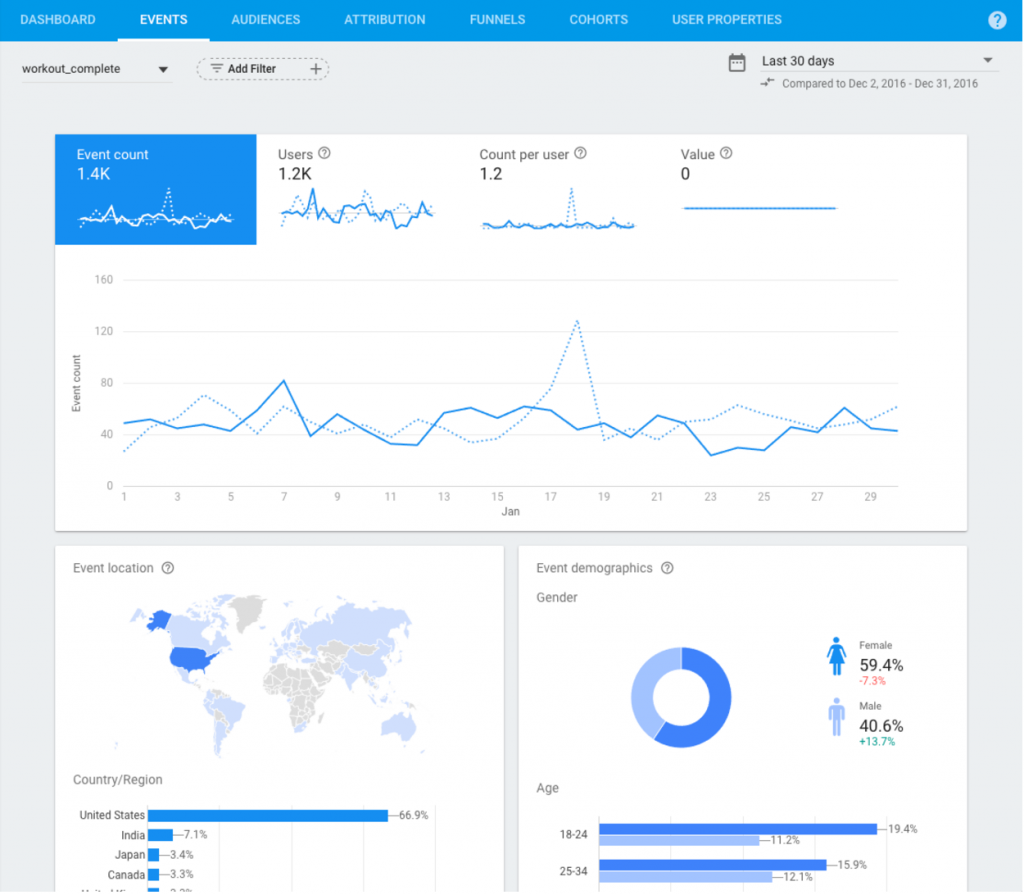Click the help question mark icon in header
1024x895 pixels.
tap(997, 20)
